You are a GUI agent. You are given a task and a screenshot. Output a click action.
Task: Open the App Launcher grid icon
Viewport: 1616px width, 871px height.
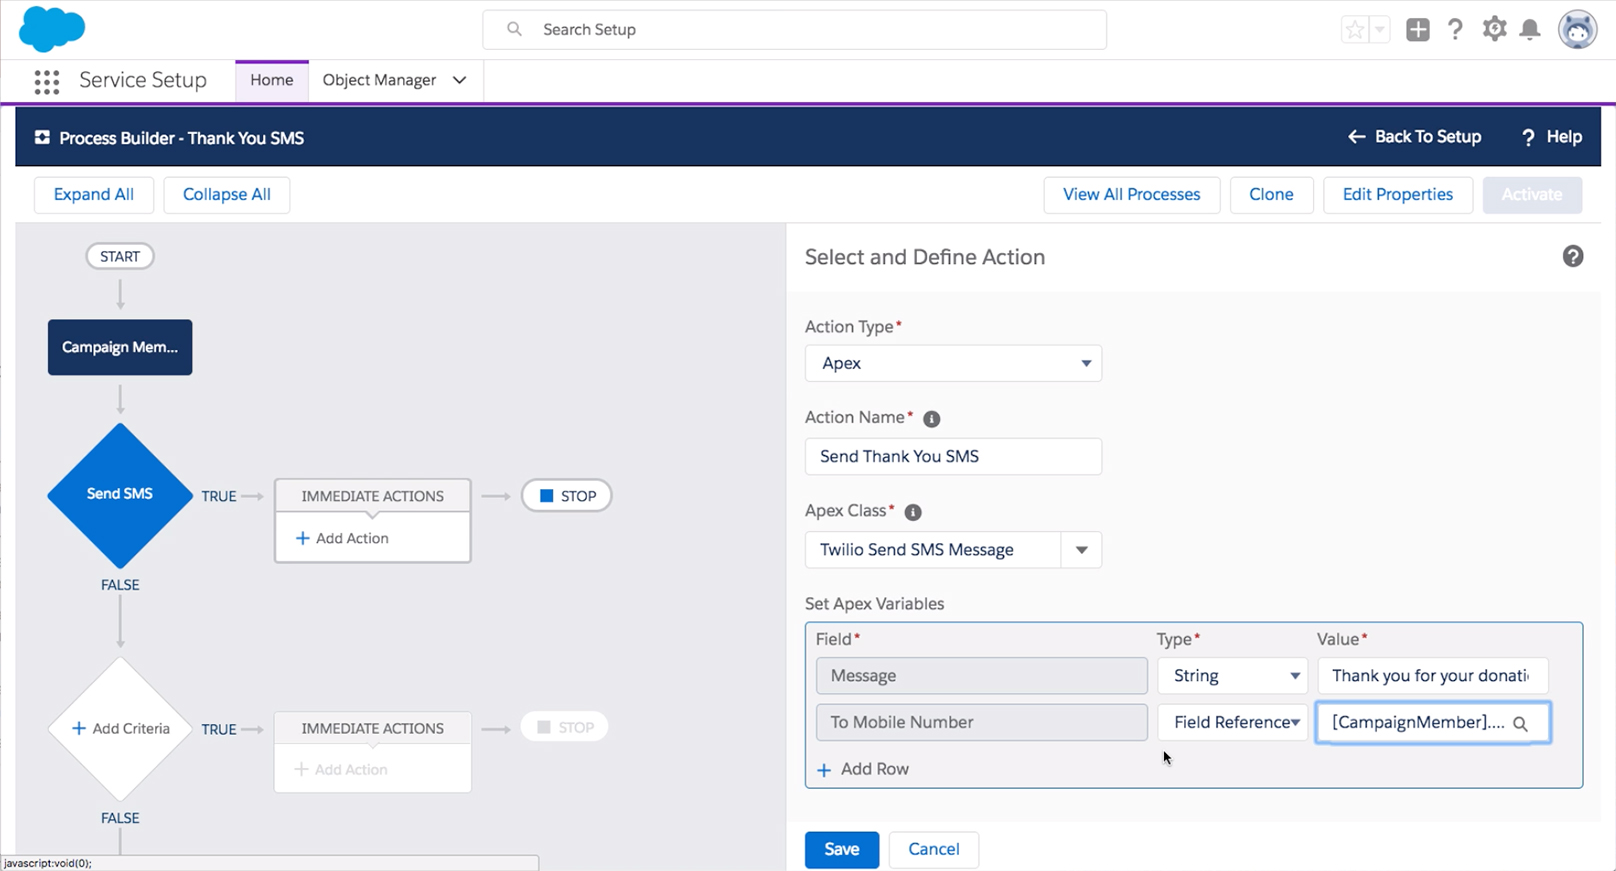coord(46,81)
